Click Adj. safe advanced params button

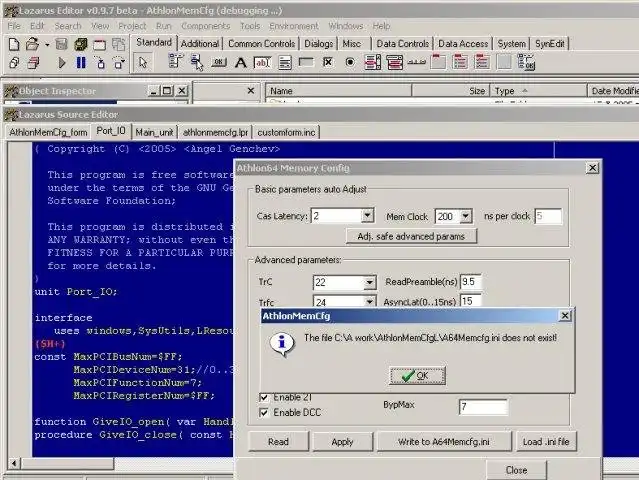point(411,236)
